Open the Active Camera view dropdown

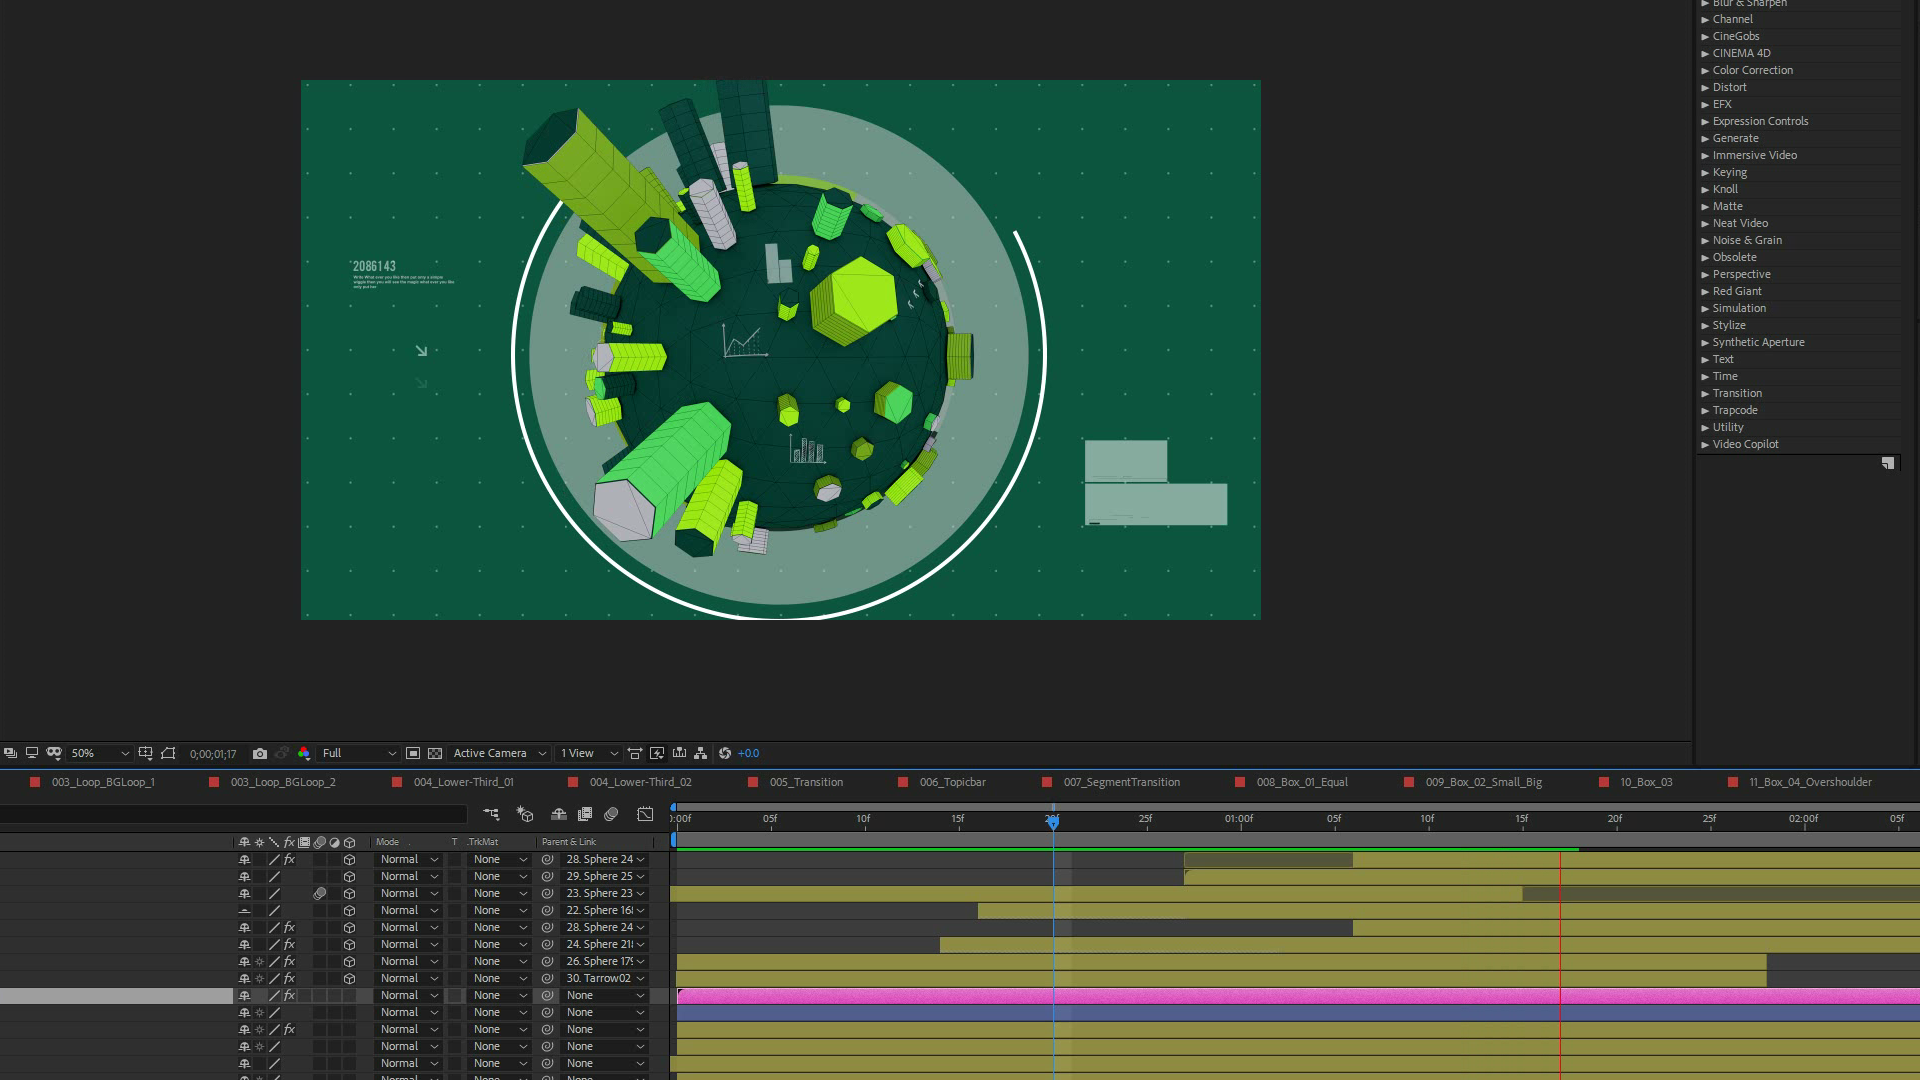(x=499, y=754)
